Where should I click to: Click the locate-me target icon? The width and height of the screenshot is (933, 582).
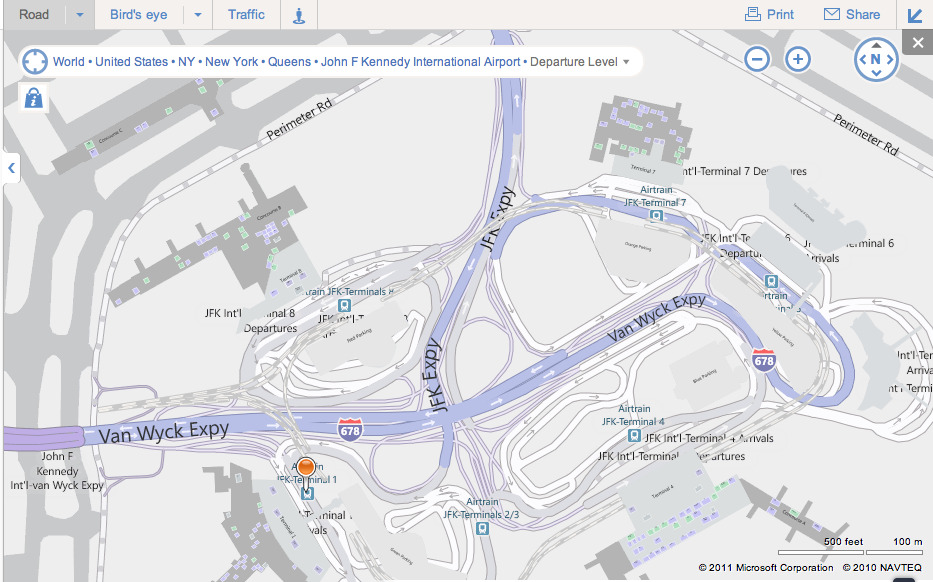(x=34, y=61)
